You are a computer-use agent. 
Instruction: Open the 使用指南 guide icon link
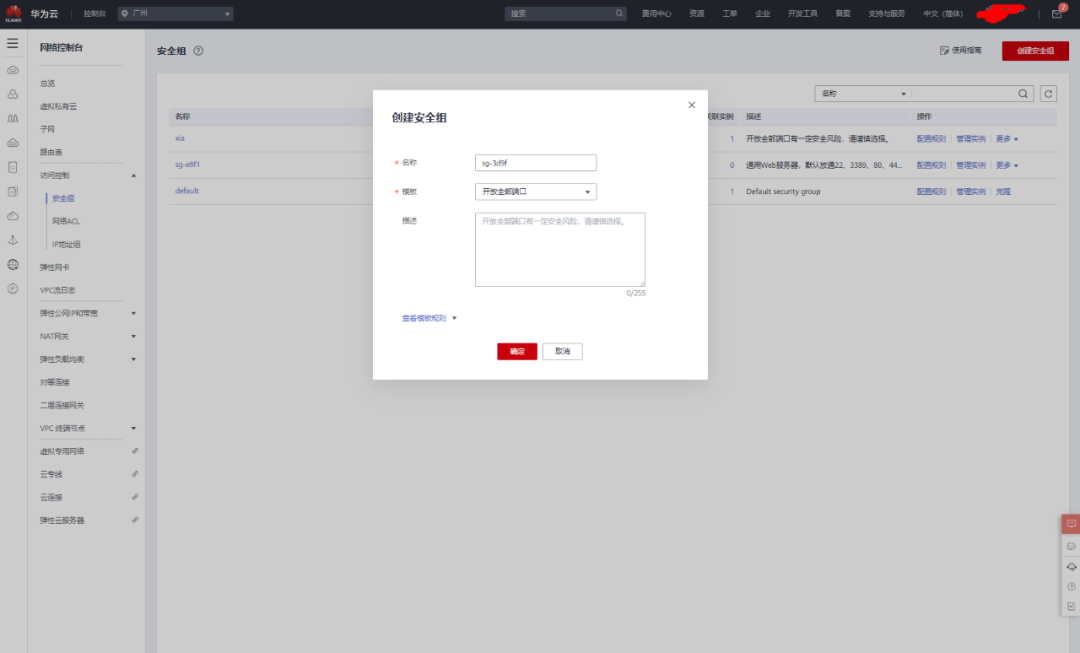coord(960,50)
